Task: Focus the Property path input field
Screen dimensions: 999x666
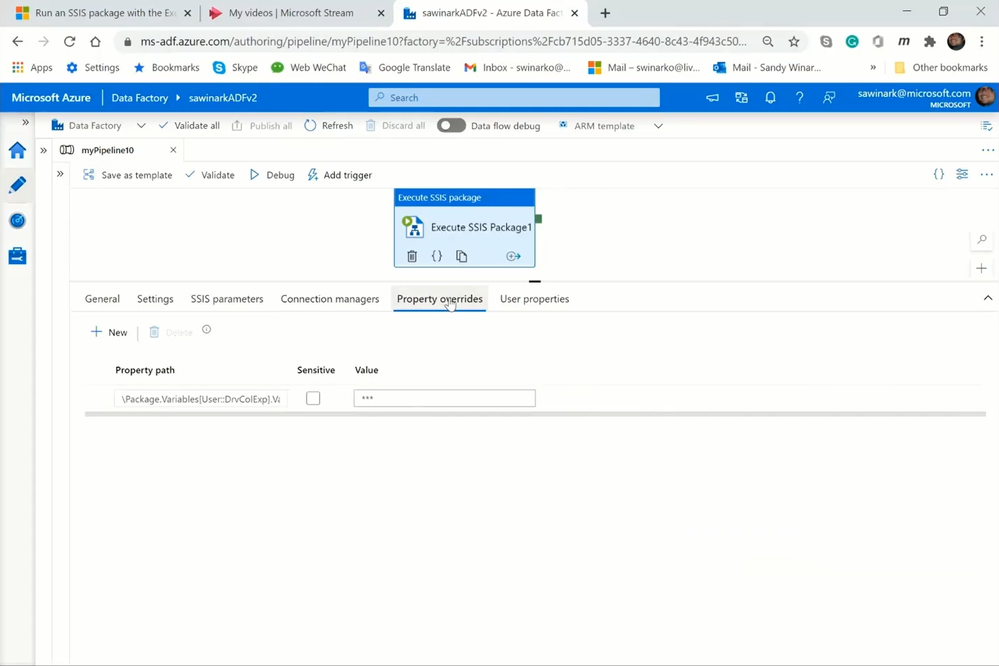Action: pos(201,399)
